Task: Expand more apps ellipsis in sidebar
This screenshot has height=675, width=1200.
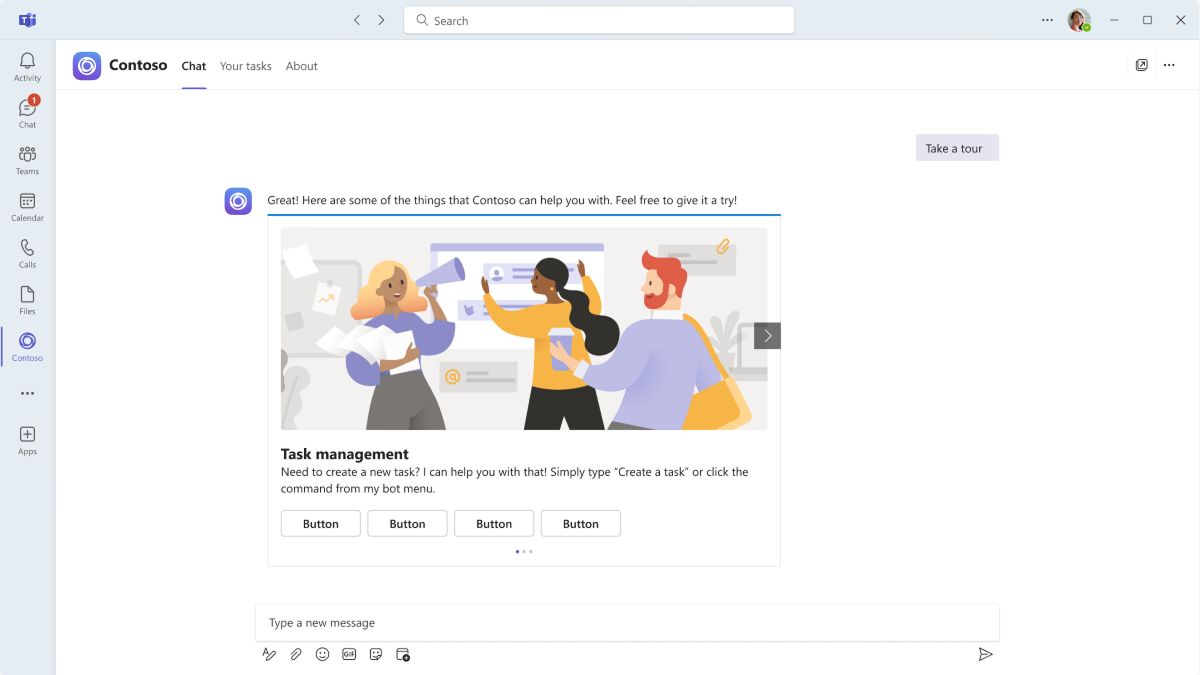Action: (27, 393)
